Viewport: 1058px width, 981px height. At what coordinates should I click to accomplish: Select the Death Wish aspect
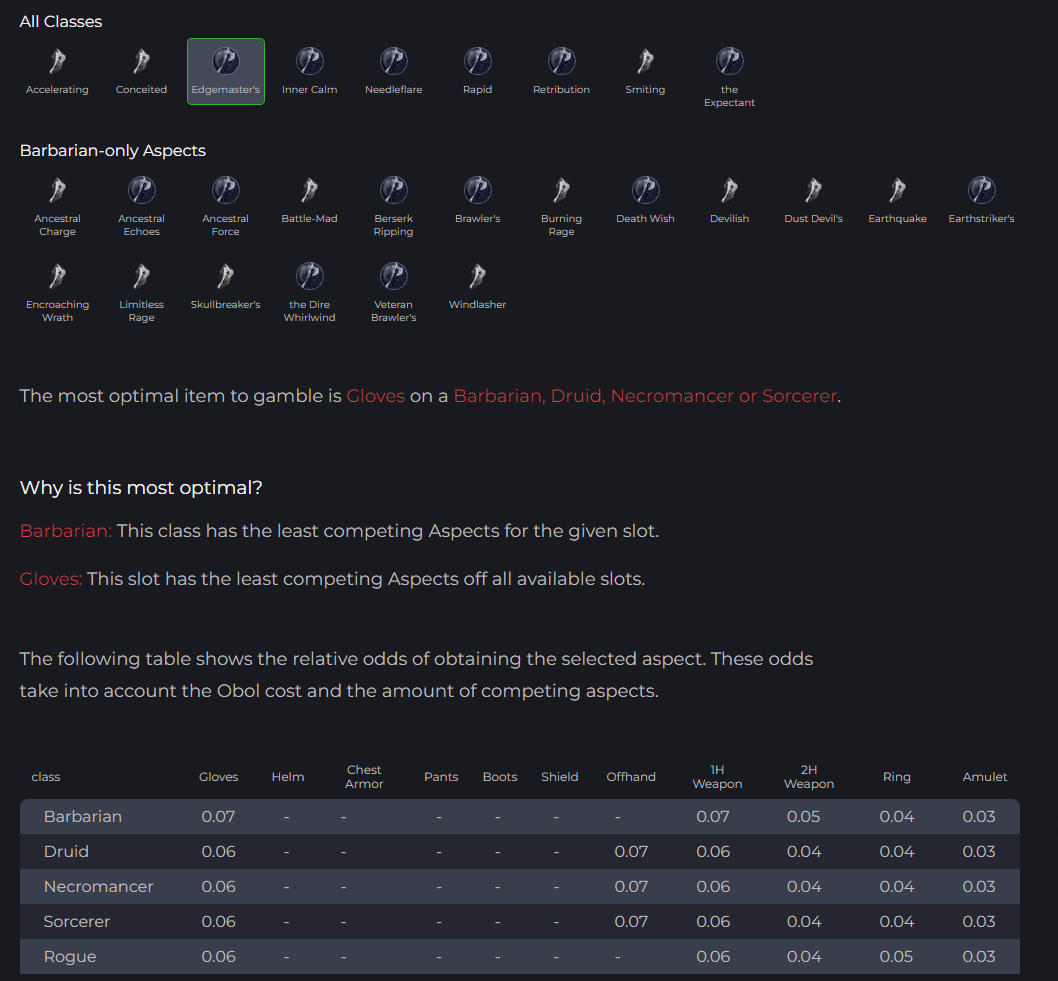tap(646, 190)
